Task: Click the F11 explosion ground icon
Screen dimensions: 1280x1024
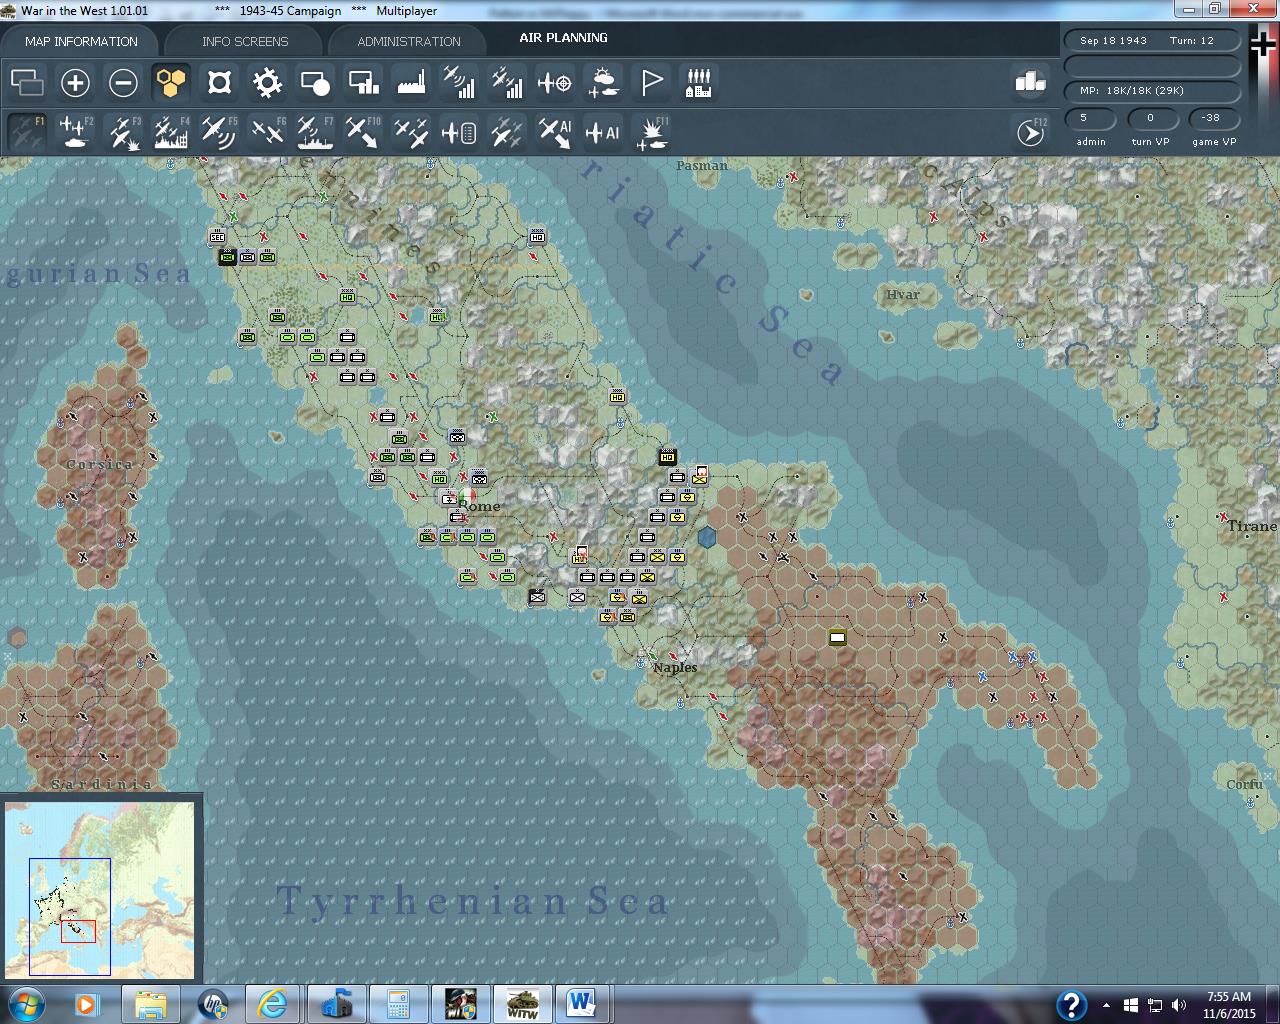Action: [653, 132]
